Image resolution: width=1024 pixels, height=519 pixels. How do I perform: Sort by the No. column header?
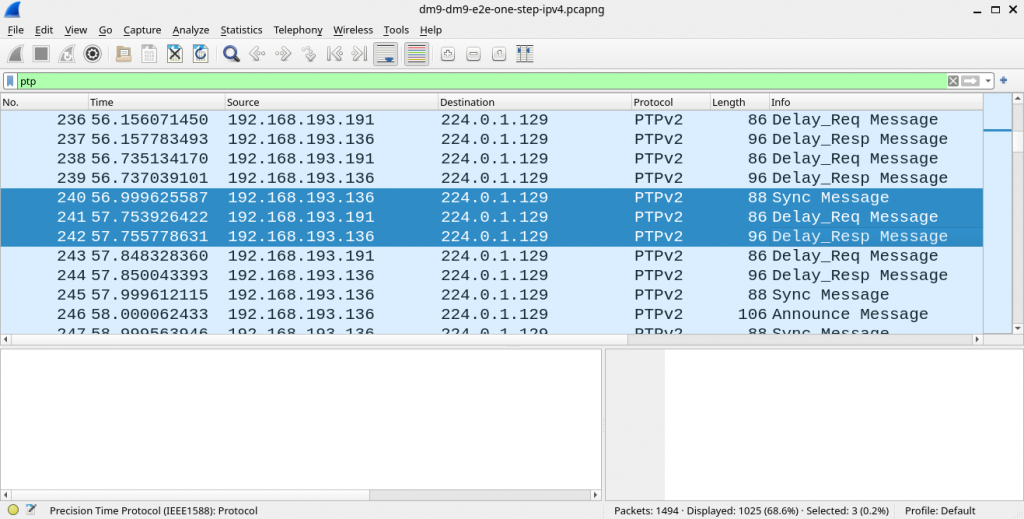coord(44,102)
